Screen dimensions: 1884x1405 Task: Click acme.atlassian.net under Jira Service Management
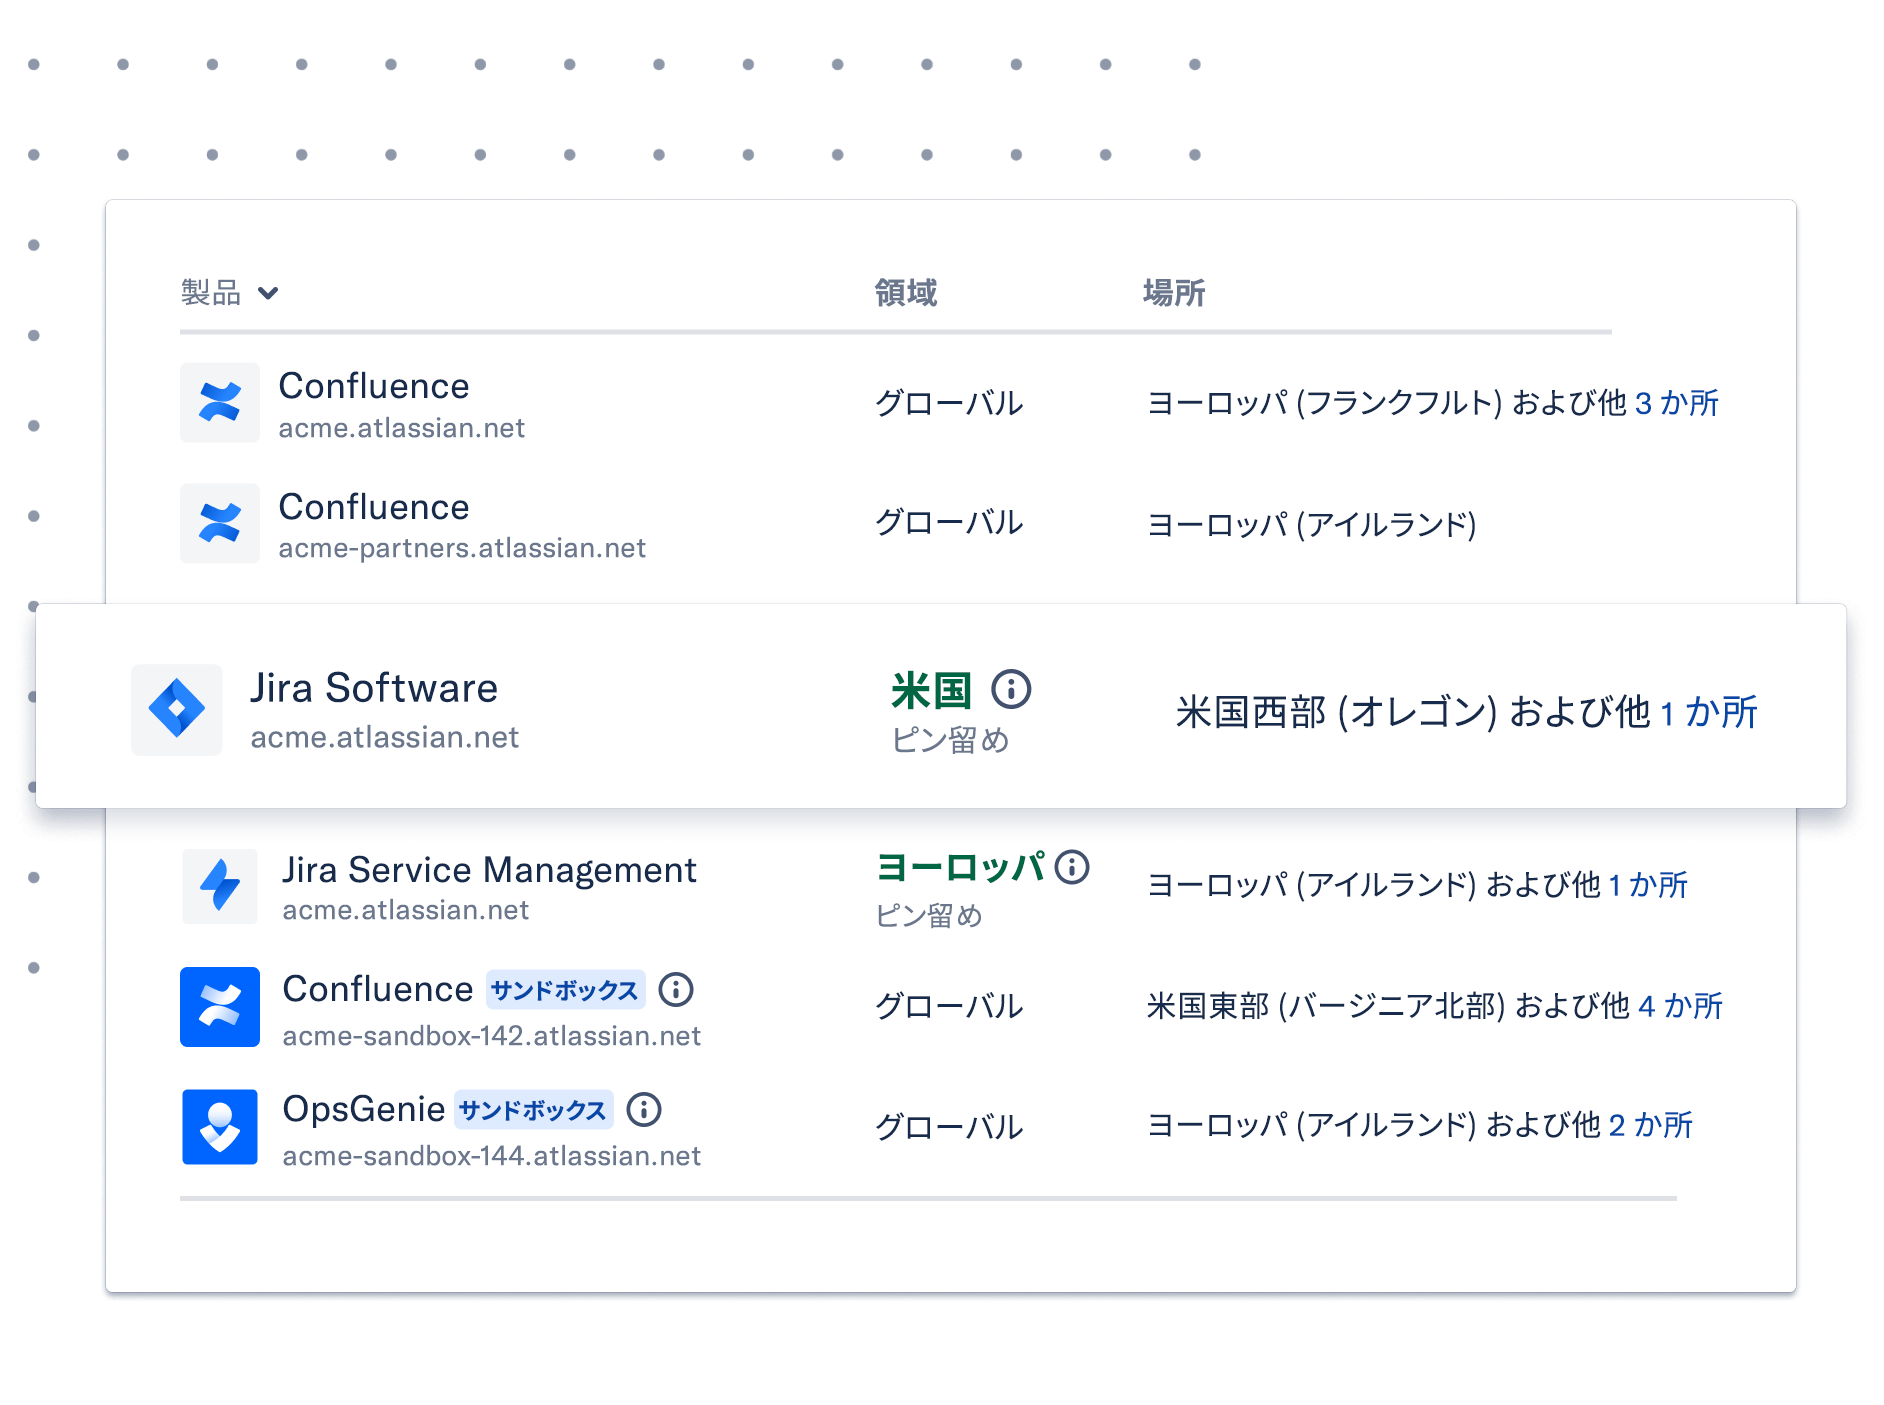coord(406,910)
